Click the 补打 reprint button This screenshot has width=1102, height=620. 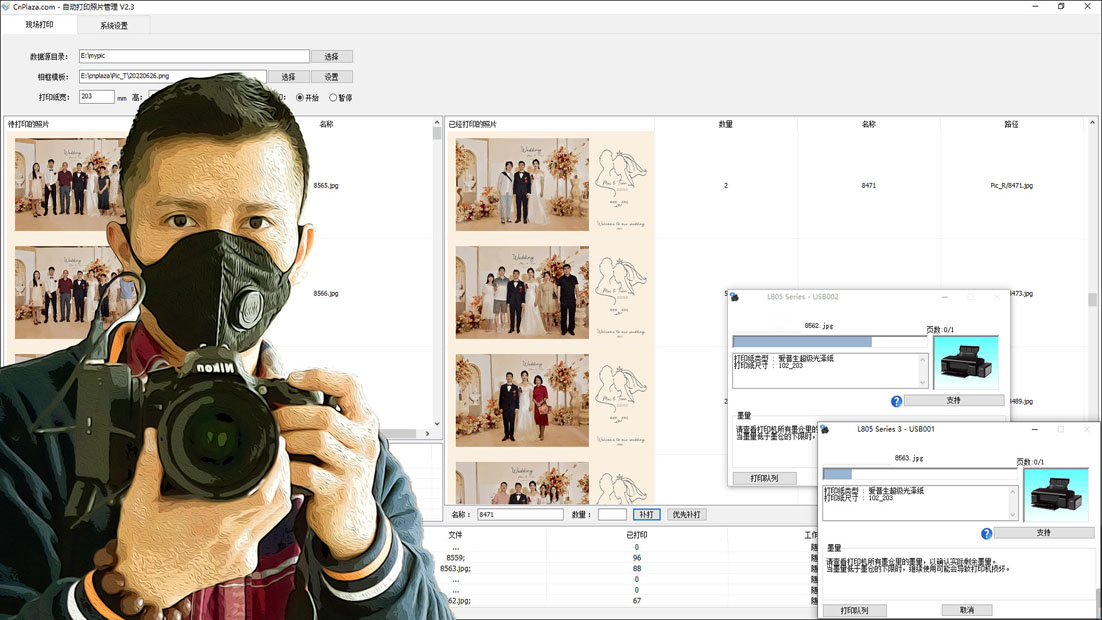(646, 514)
